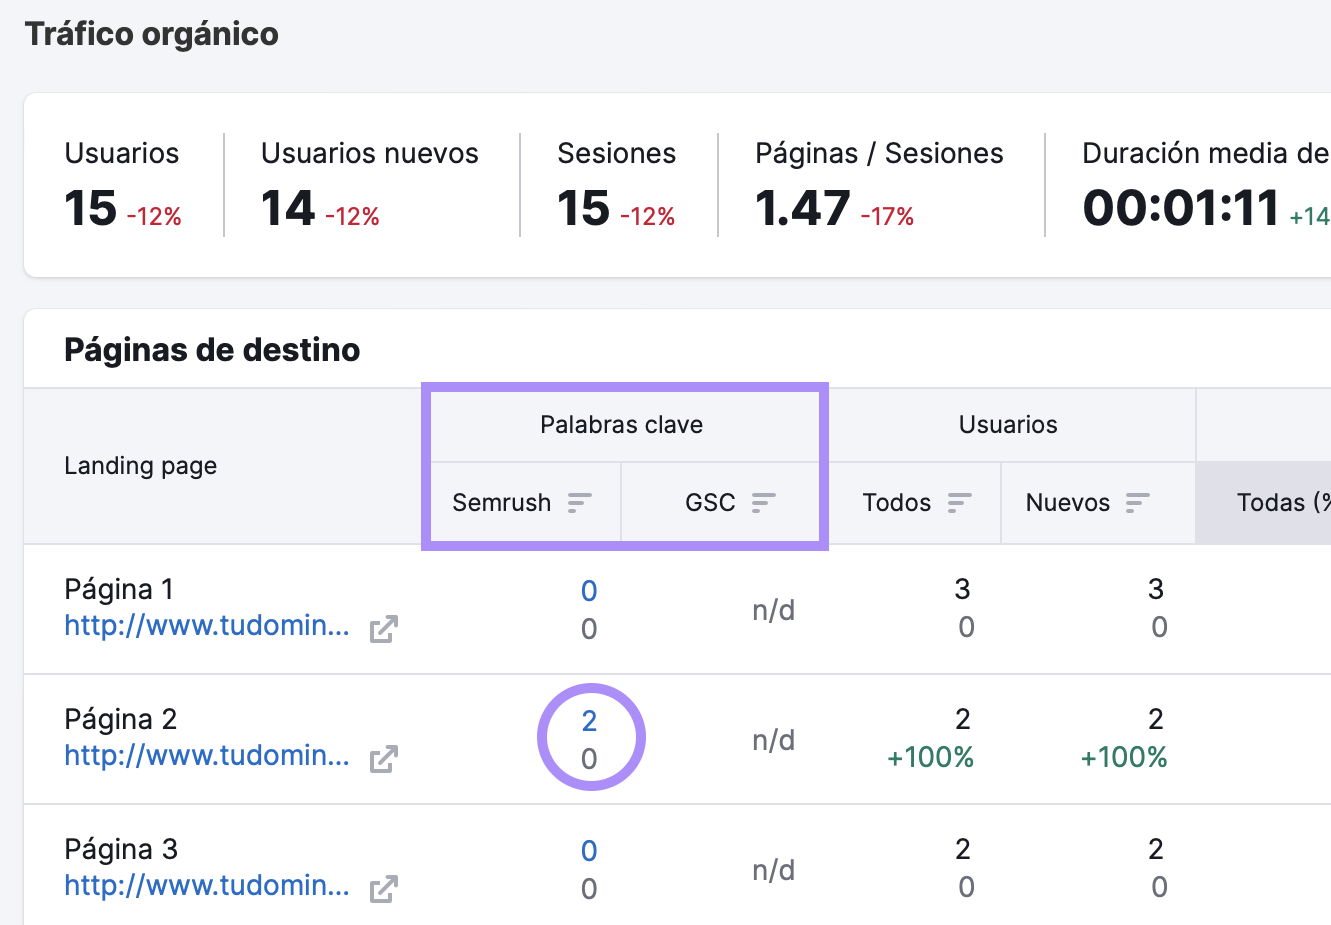Click the n/d GSC cell for Página 1

pyautogui.click(x=774, y=610)
